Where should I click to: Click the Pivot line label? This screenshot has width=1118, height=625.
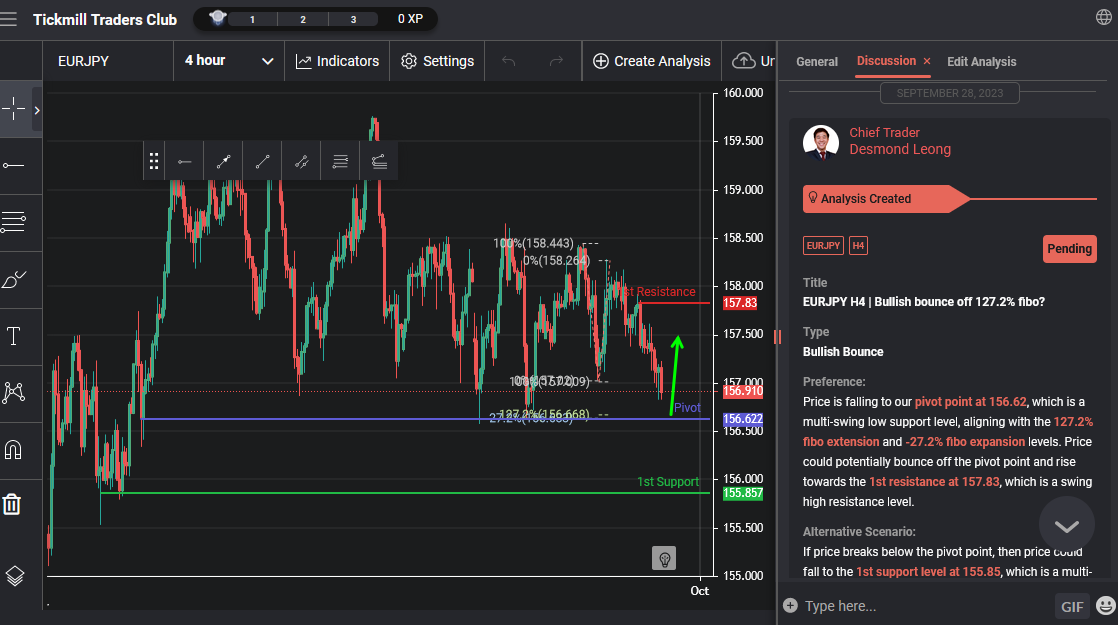[687, 408]
